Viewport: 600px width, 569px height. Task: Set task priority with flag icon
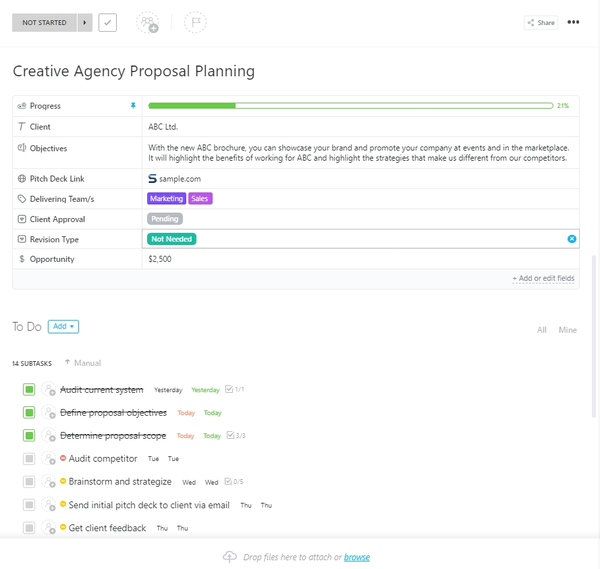(x=195, y=22)
